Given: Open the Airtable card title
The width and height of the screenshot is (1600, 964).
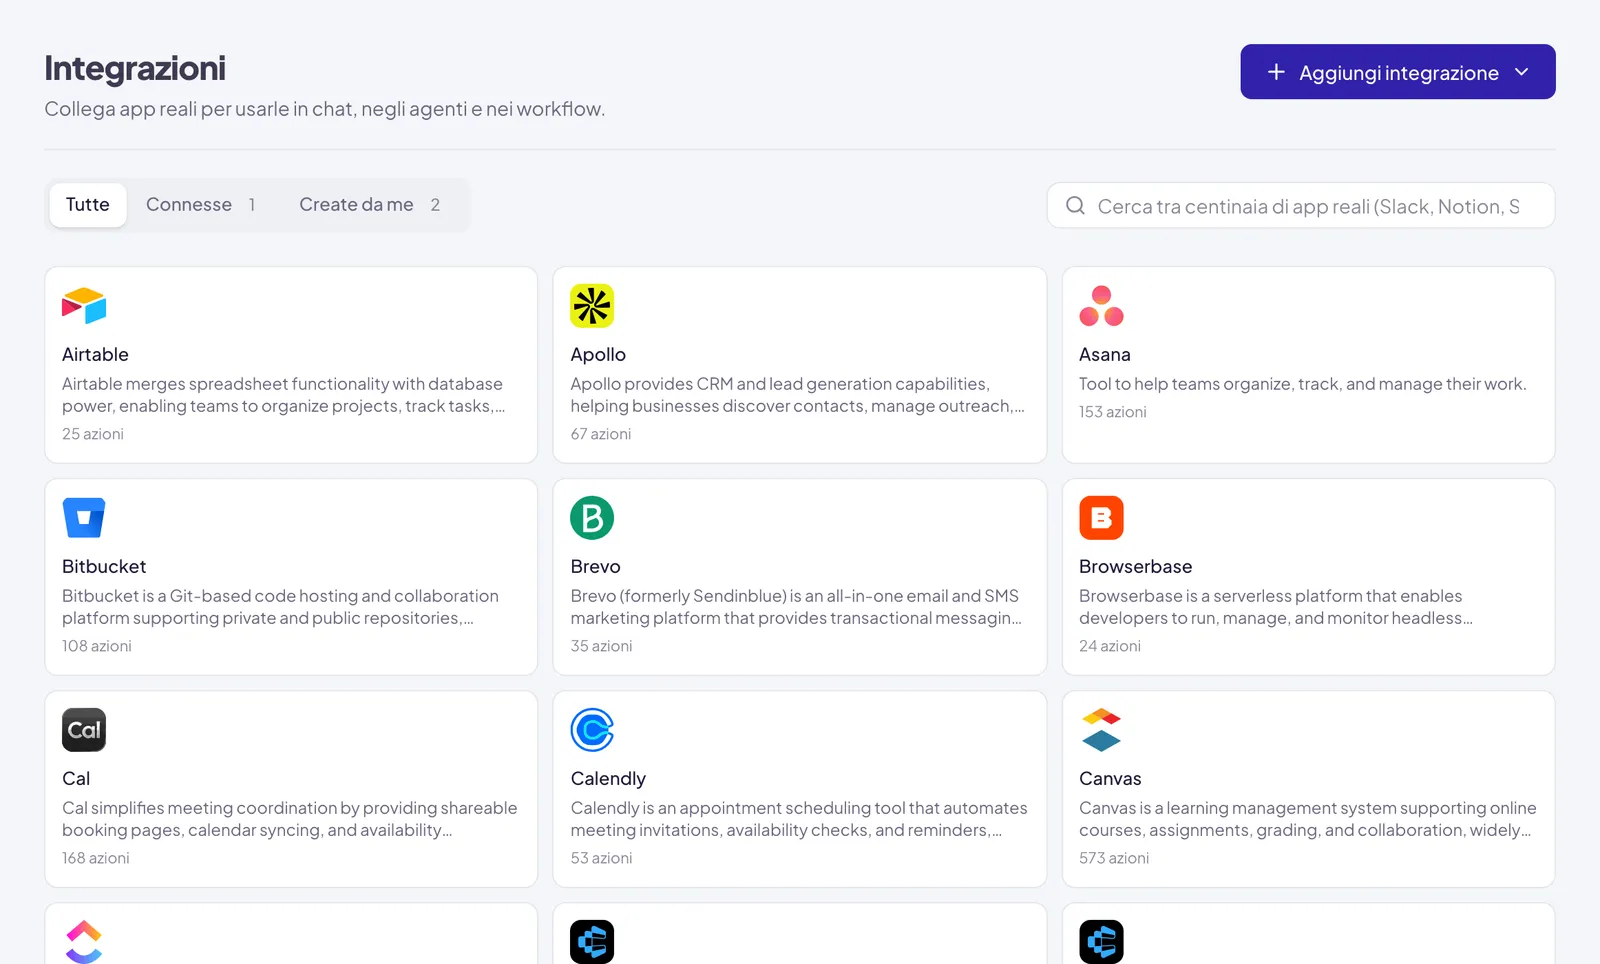Looking at the screenshot, I should [95, 354].
